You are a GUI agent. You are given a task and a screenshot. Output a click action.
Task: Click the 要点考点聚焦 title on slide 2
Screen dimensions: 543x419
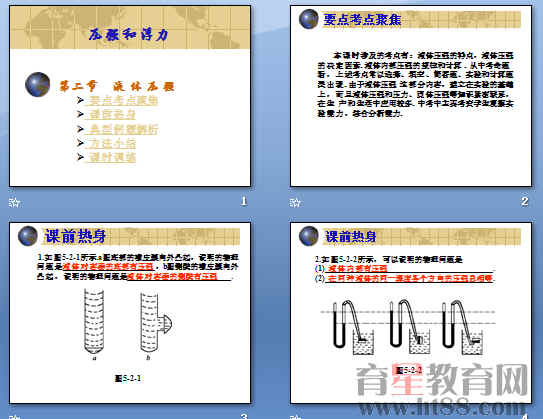coord(362,19)
